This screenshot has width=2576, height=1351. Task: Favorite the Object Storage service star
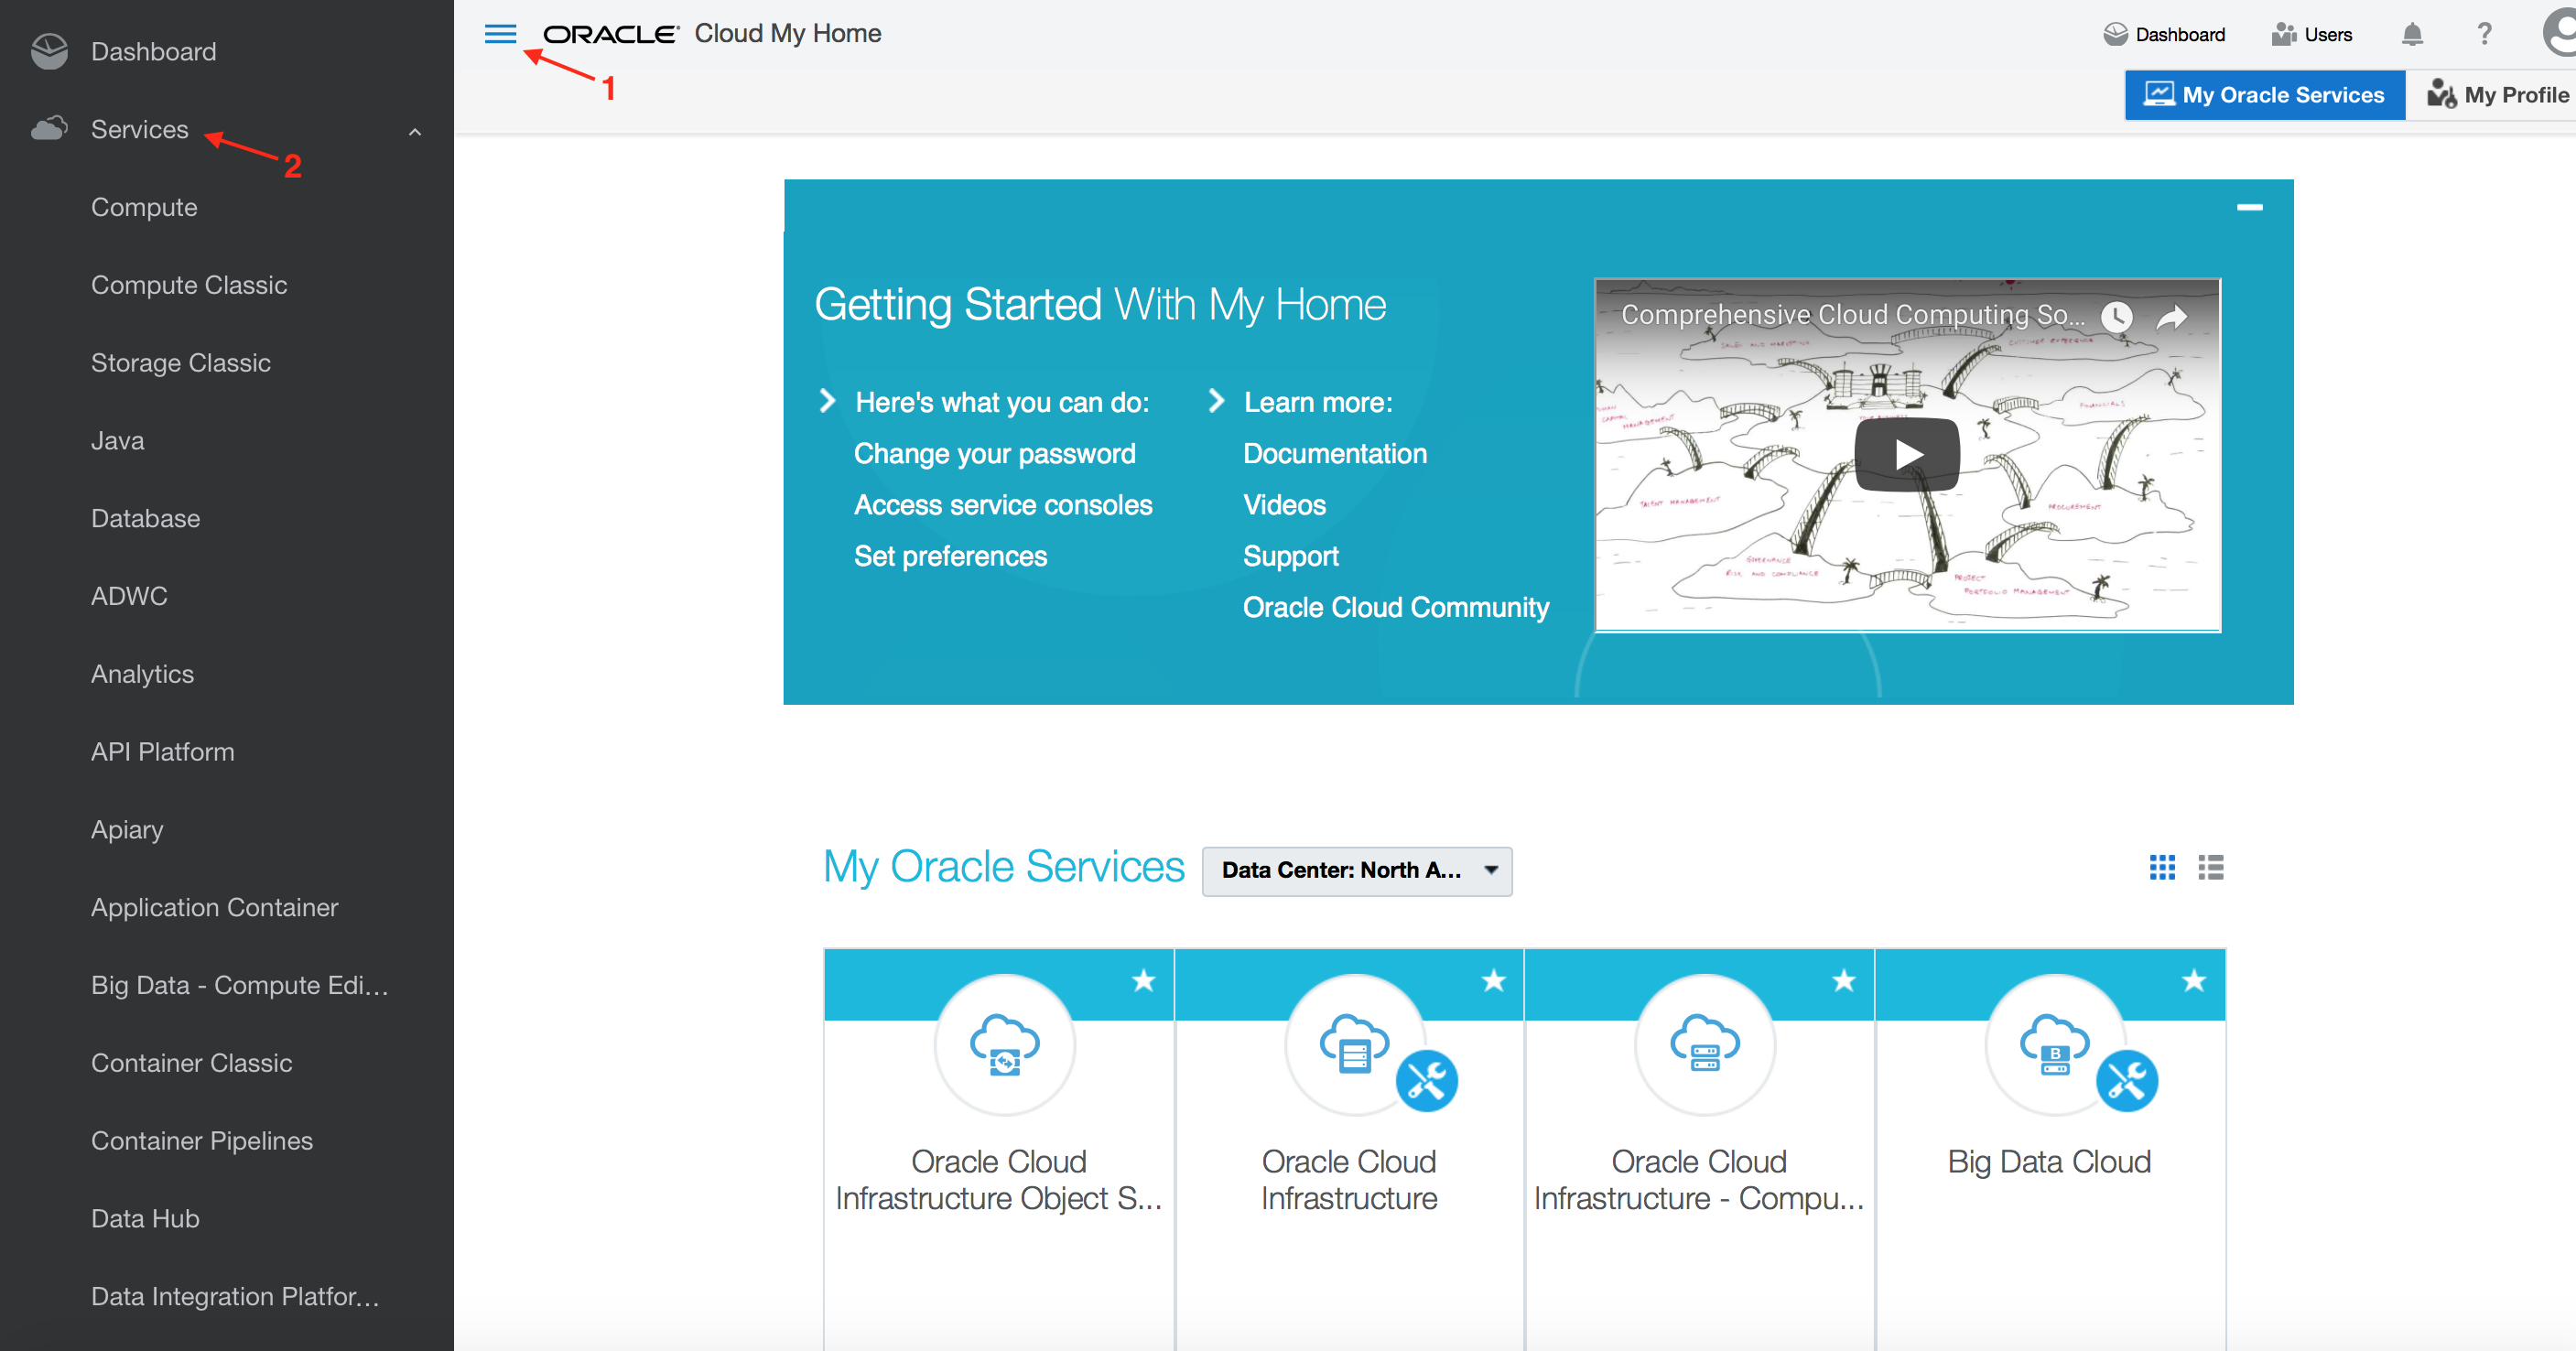pyautogui.click(x=1144, y=980)
